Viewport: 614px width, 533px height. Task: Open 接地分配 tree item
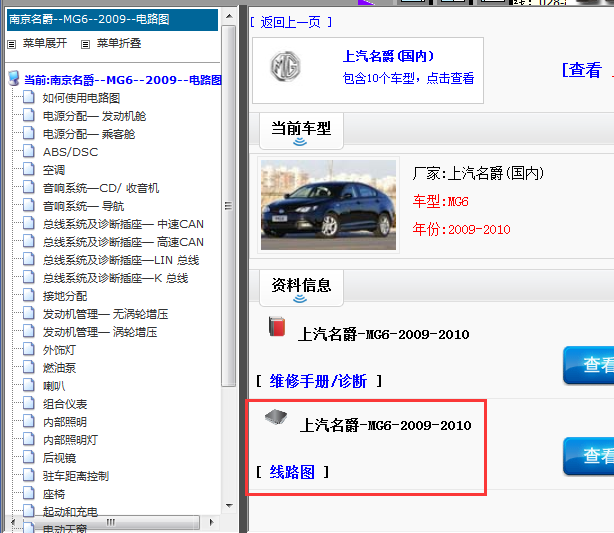click(x=65, y=296)
